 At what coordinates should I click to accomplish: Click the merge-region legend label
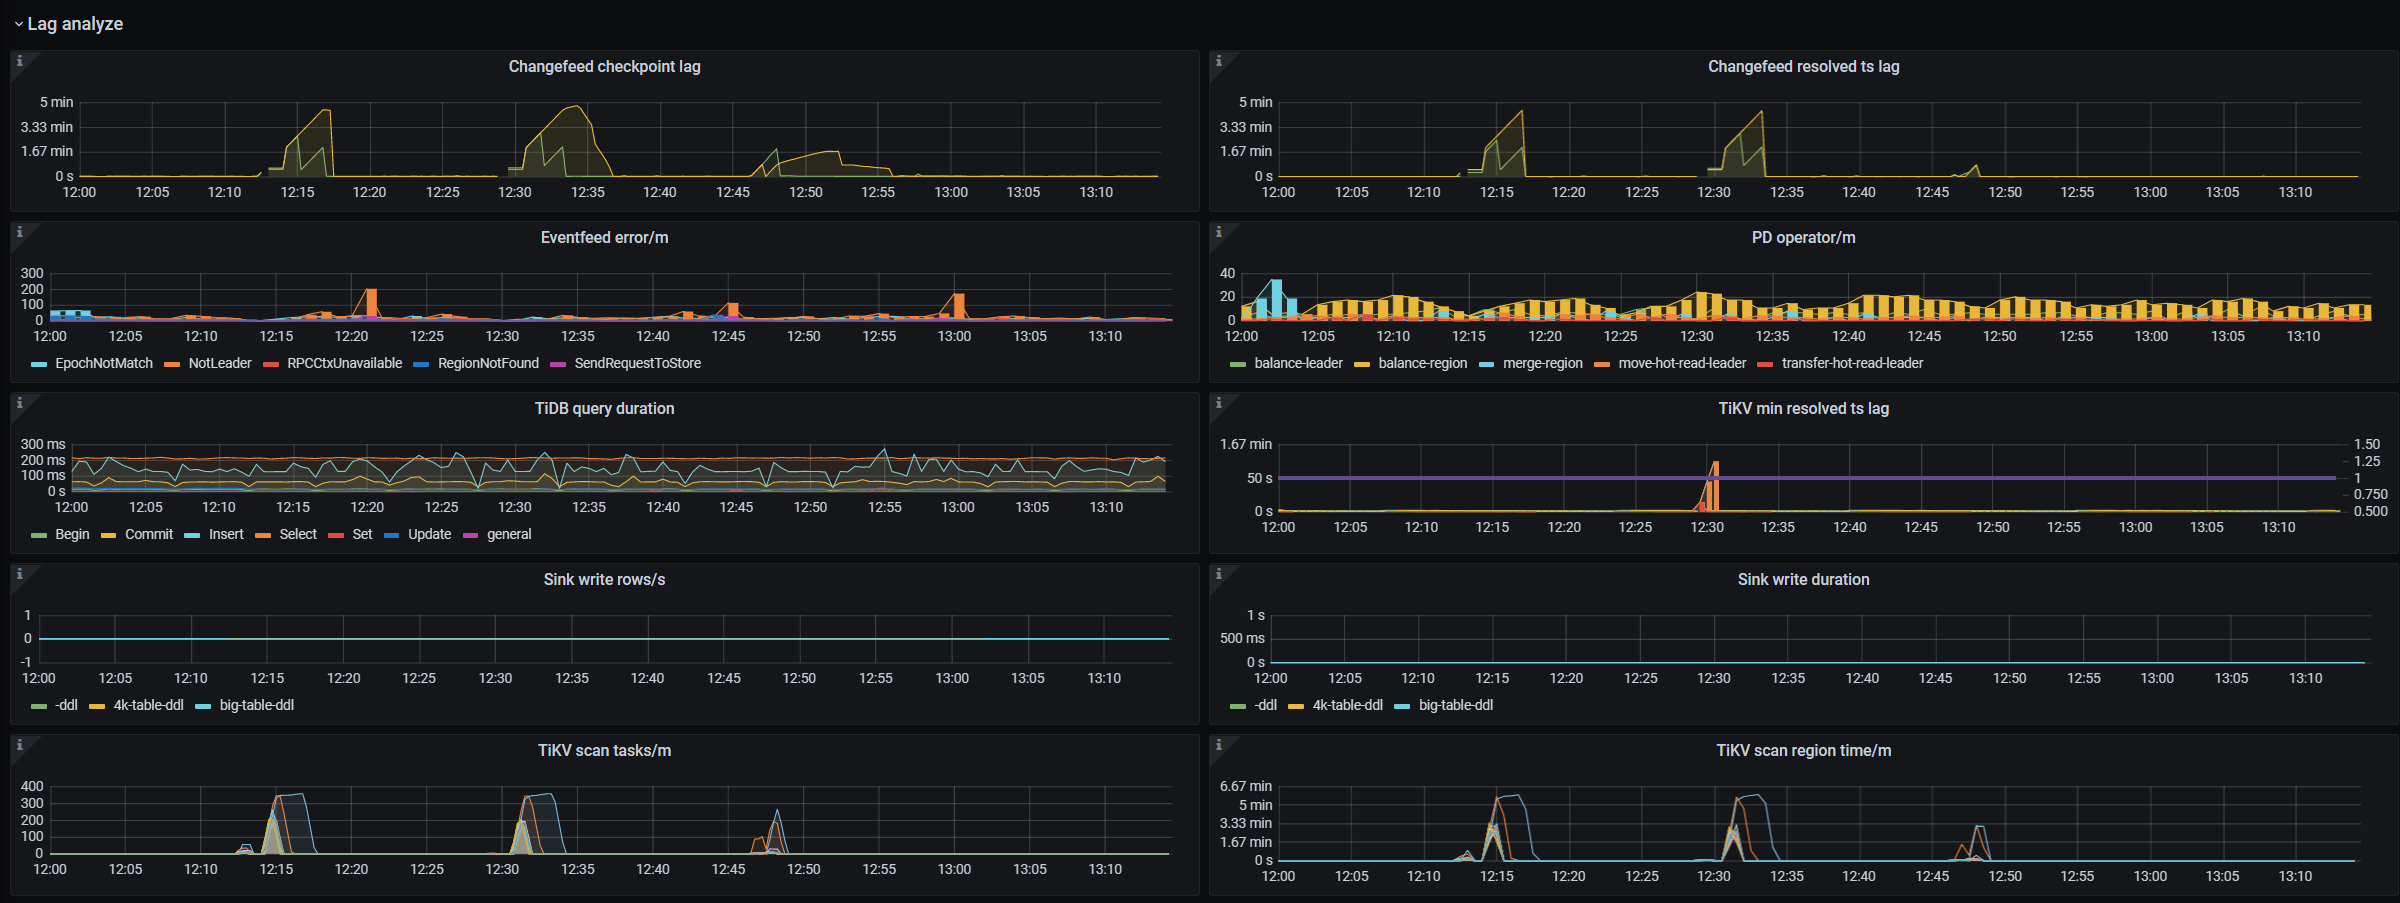(1541, 363)
